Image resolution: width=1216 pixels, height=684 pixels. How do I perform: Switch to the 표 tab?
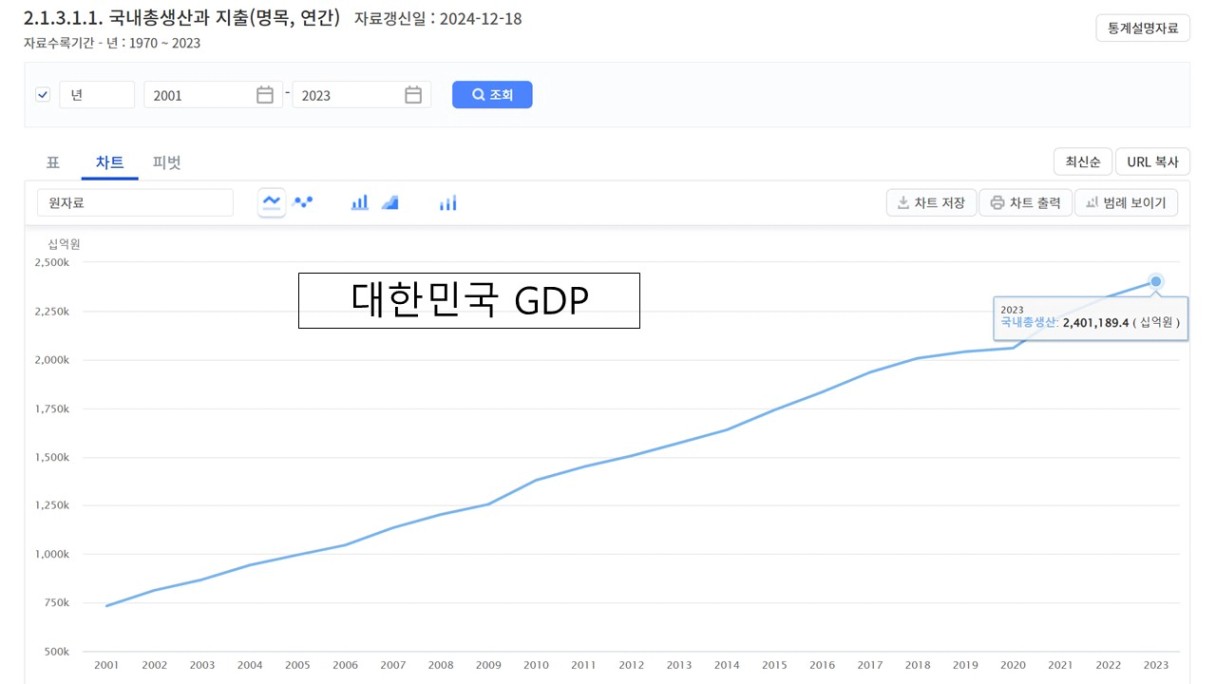(x=53, y=162)
